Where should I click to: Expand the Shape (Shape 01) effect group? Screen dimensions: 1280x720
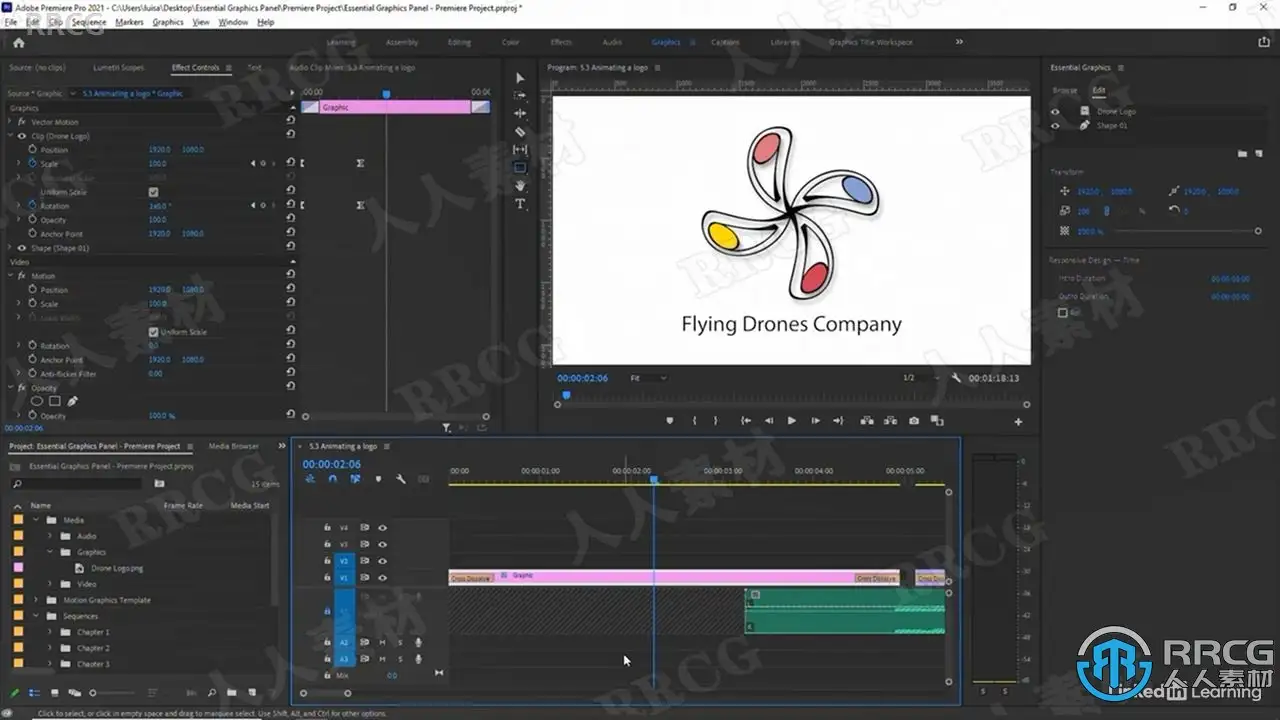coord(12,248)
